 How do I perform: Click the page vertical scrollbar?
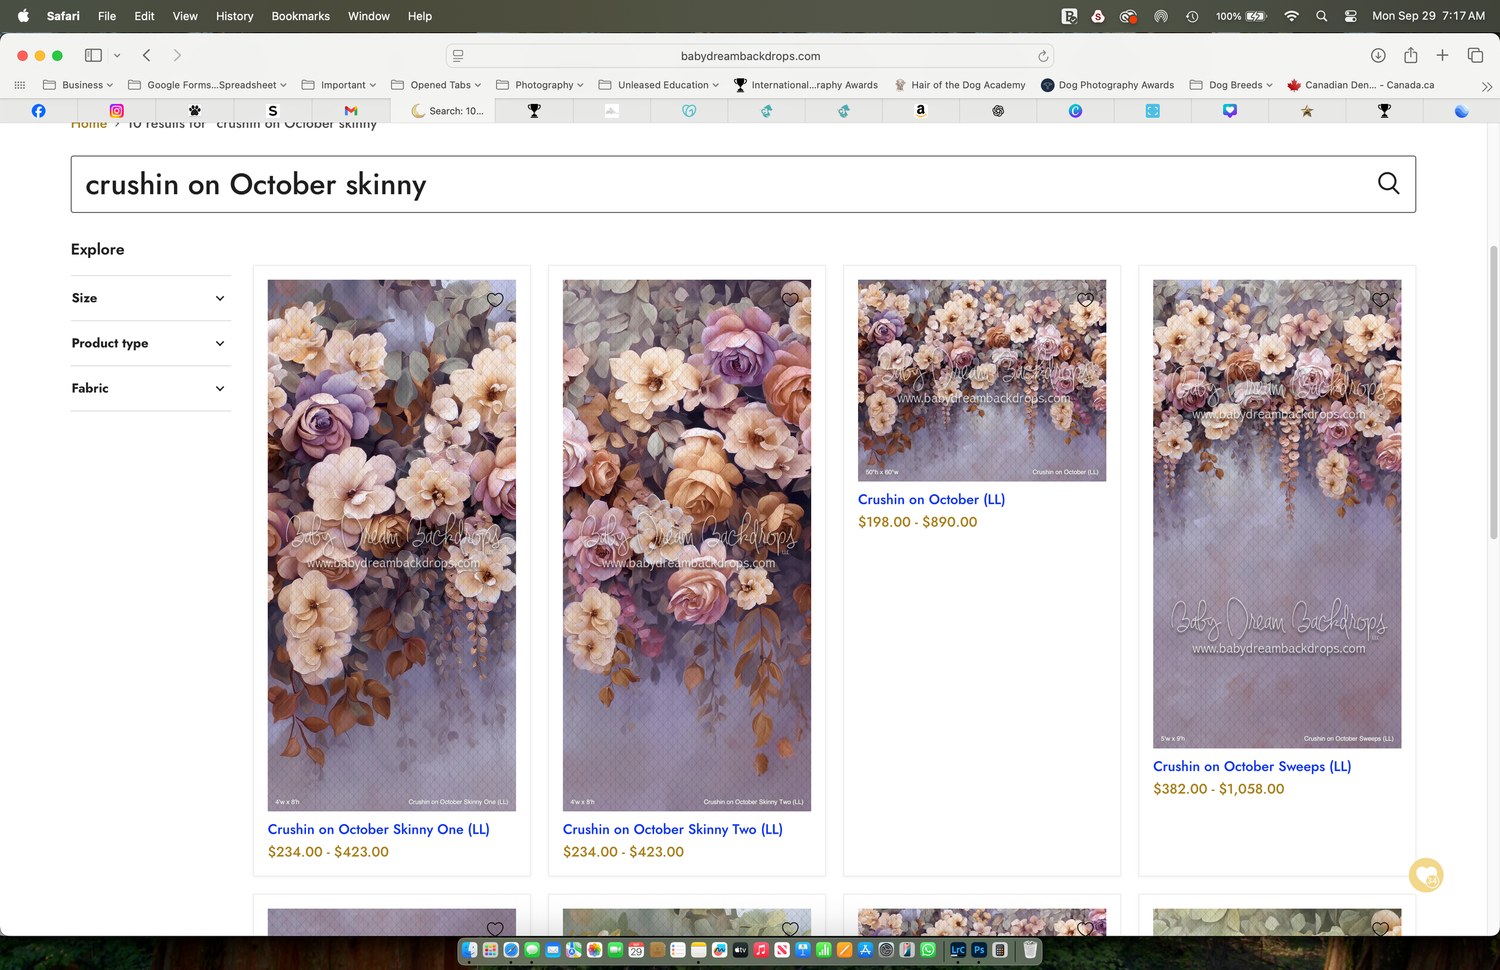[x=1493, y=392]
